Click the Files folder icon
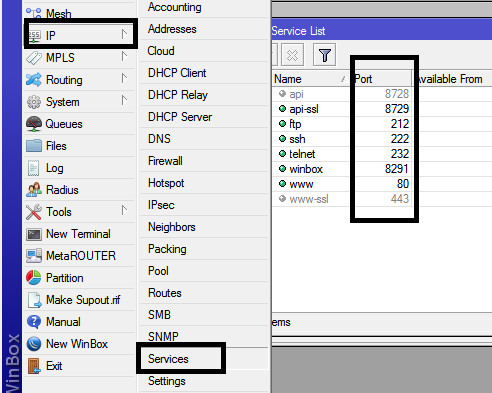 point(34,146)
